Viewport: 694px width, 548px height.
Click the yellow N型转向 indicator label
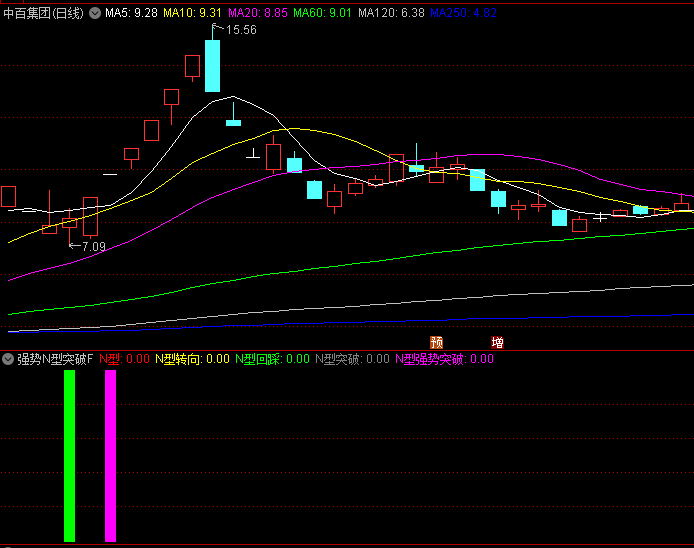coord(177,359)
